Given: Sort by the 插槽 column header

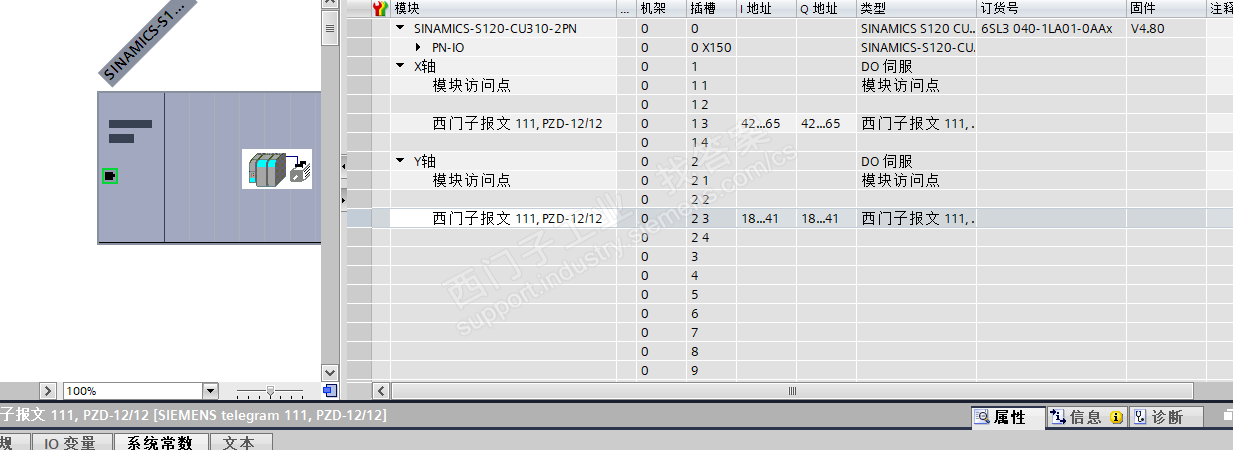Looking at the screenshot, I should tap(712, 9).
